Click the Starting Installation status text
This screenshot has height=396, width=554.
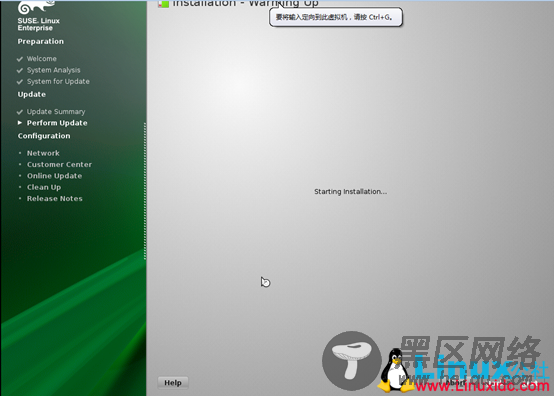[350, 191]
